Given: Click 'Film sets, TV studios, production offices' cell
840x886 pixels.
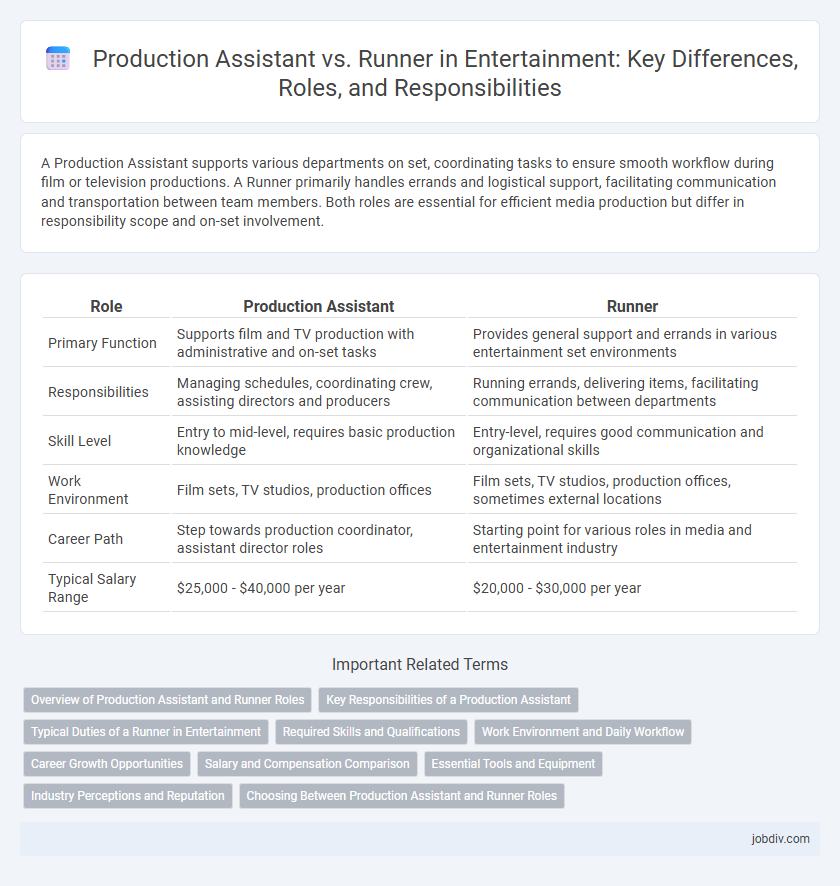Looking at the screenshot, I should (319, 490).
